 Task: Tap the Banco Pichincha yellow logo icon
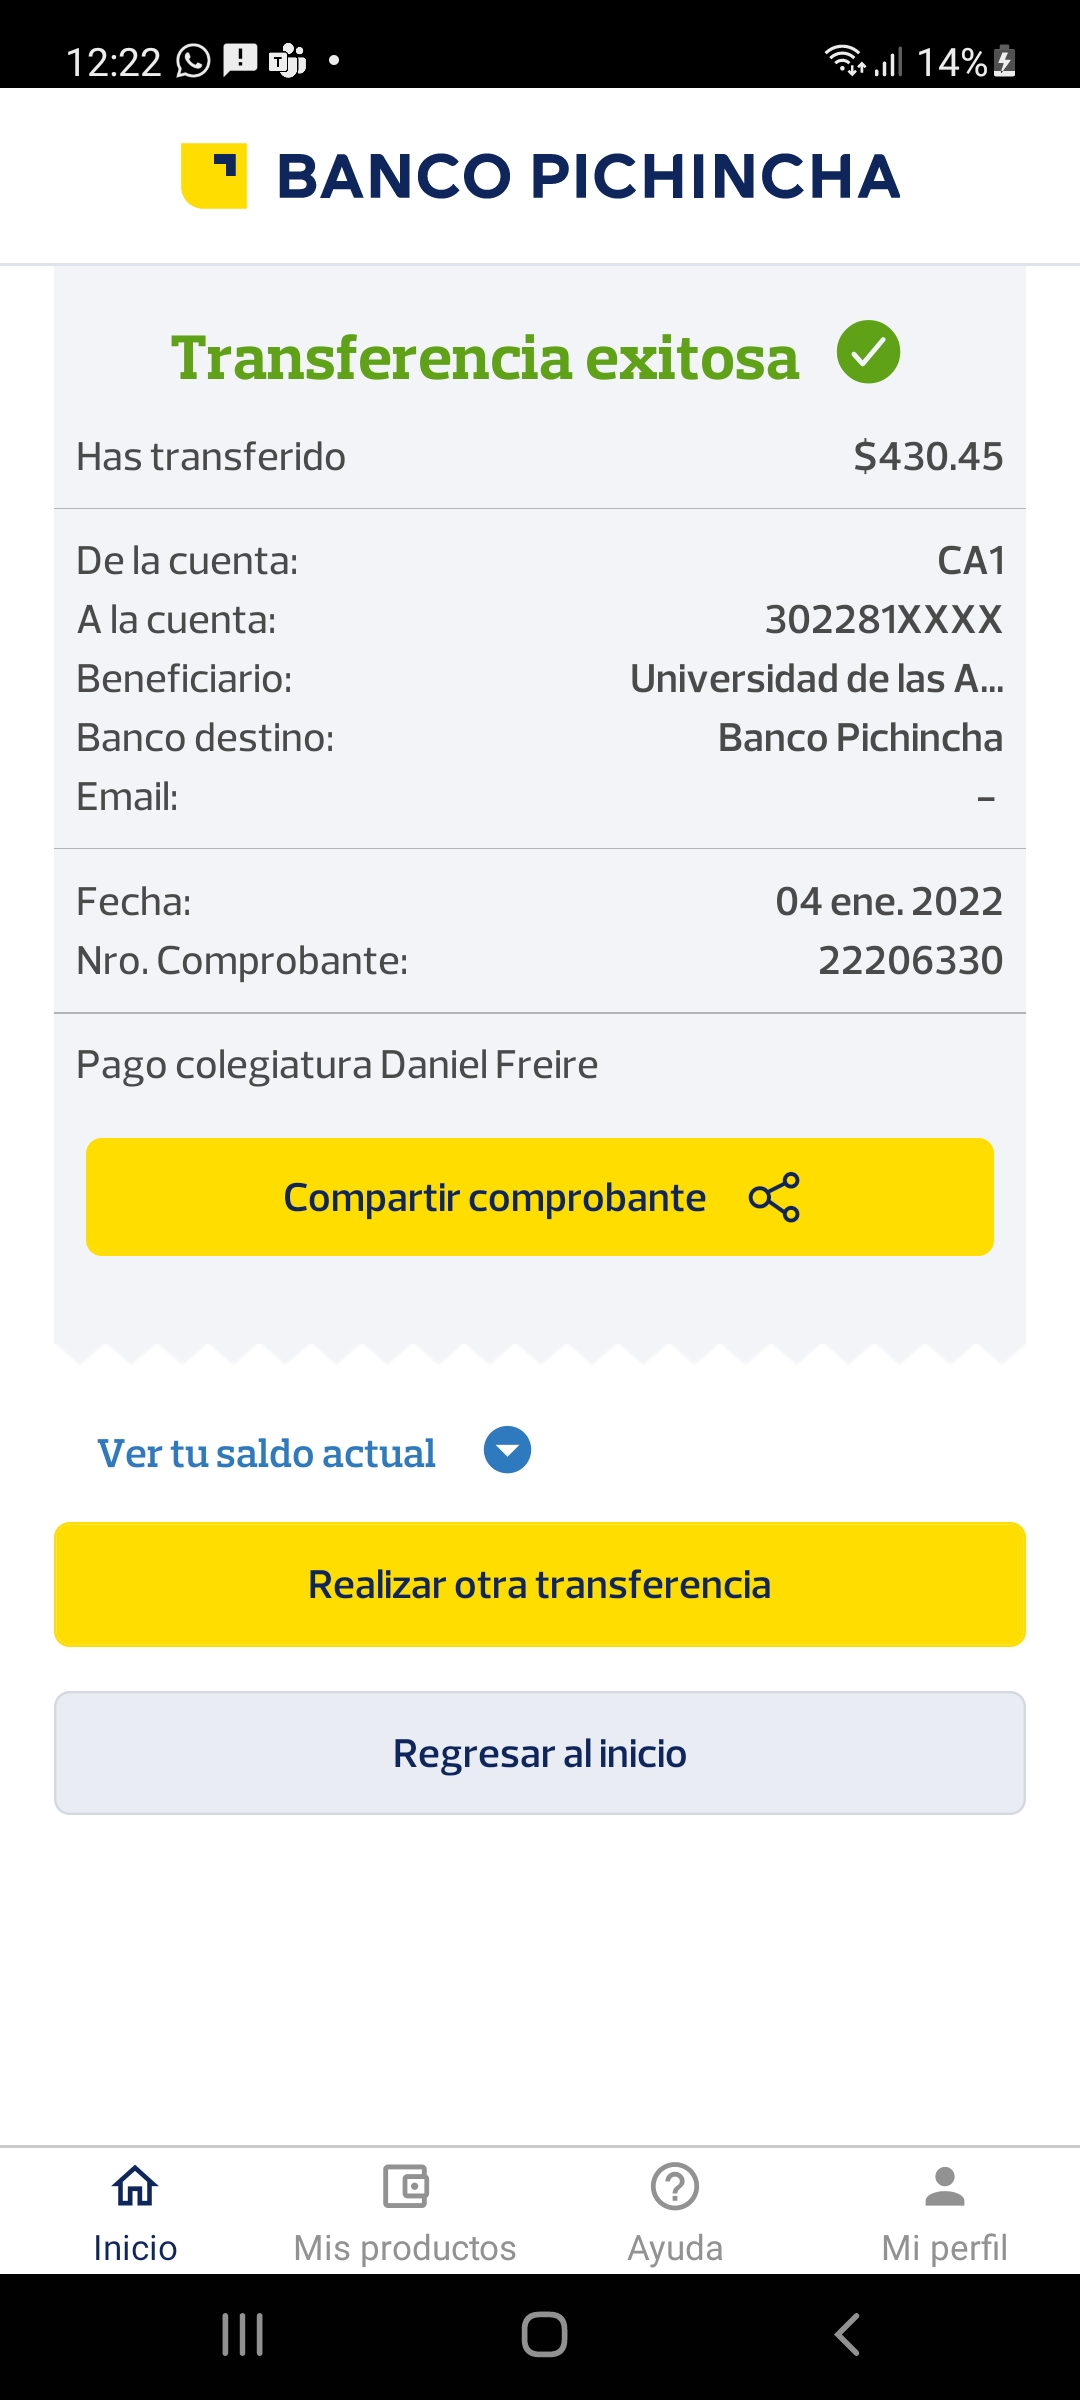point(214,176)
